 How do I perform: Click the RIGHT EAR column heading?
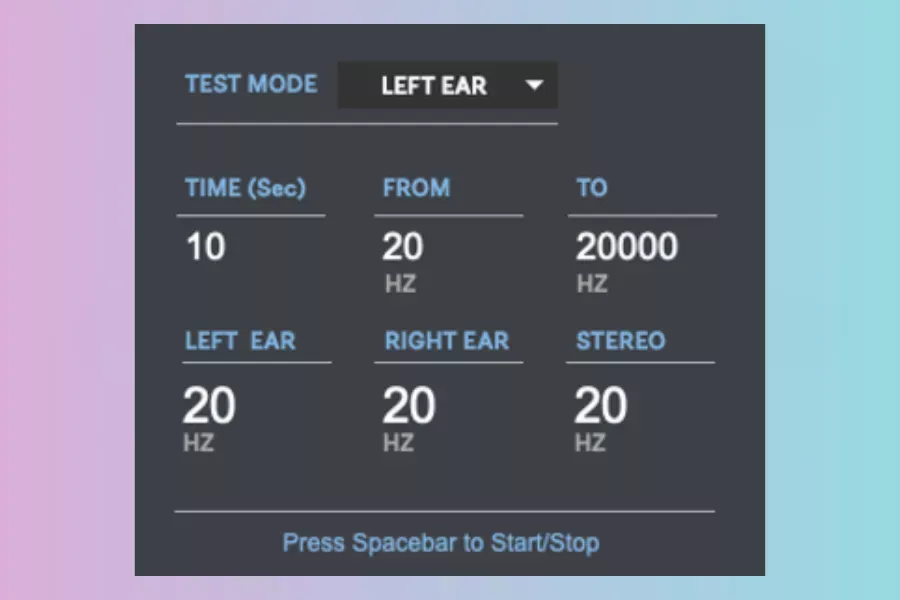coord(447,341)
